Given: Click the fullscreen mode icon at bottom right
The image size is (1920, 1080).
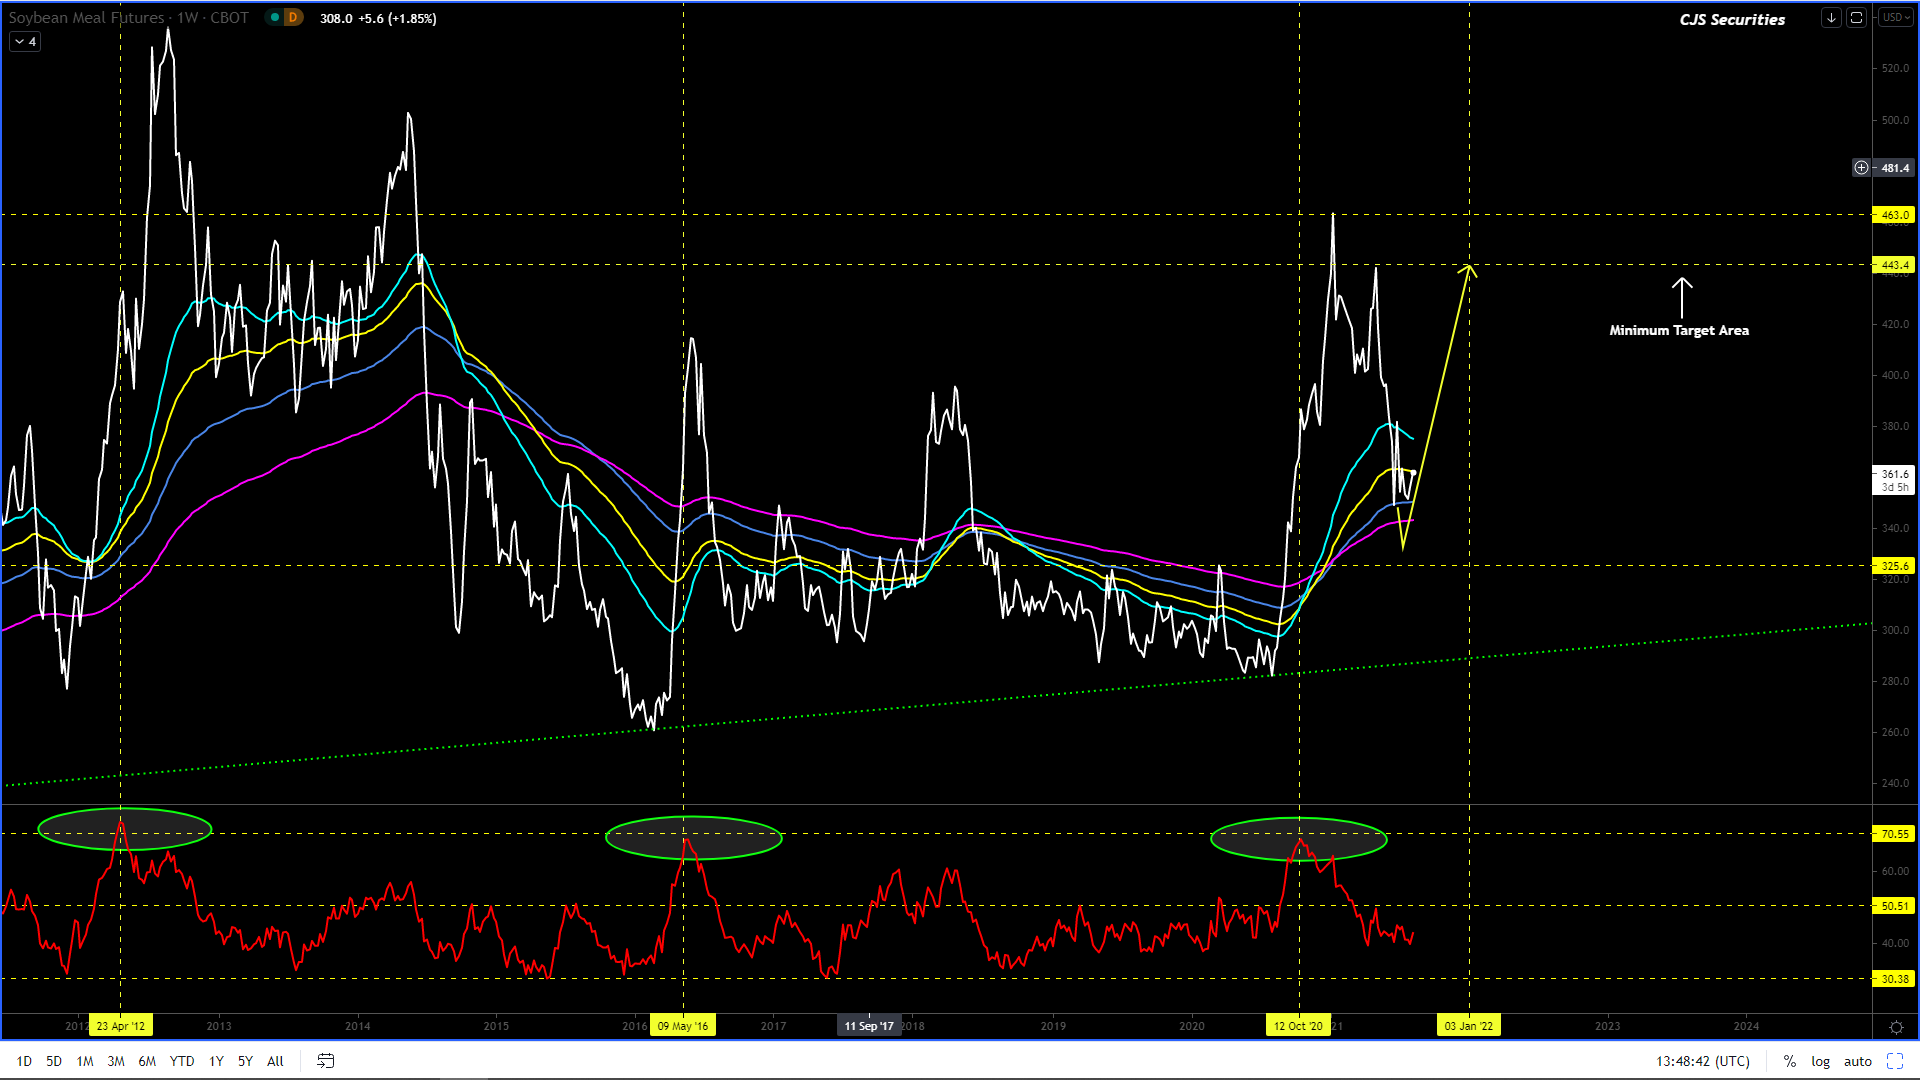Looking at the screenshot, I should pyautogui.click(x=1895, y=1061).
